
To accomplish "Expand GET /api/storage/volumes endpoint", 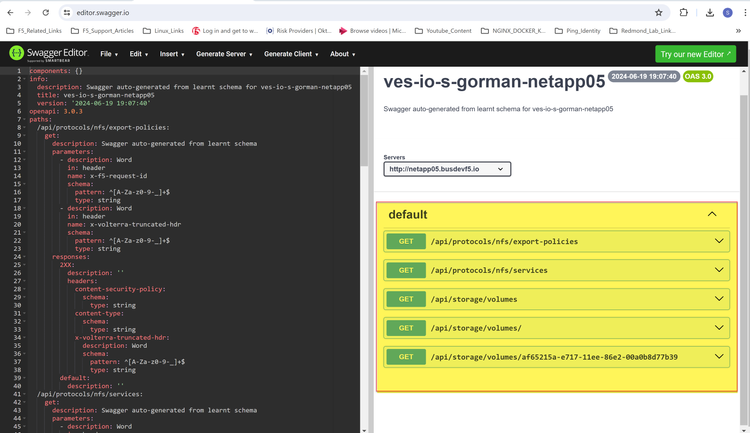I will [560, 299].
